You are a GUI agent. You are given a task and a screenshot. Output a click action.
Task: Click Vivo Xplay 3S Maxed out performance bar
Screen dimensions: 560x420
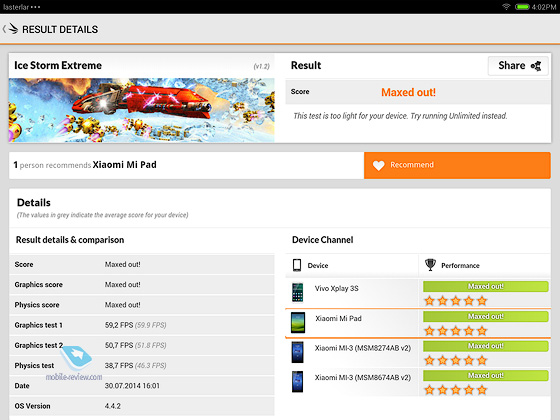[486, 286]
